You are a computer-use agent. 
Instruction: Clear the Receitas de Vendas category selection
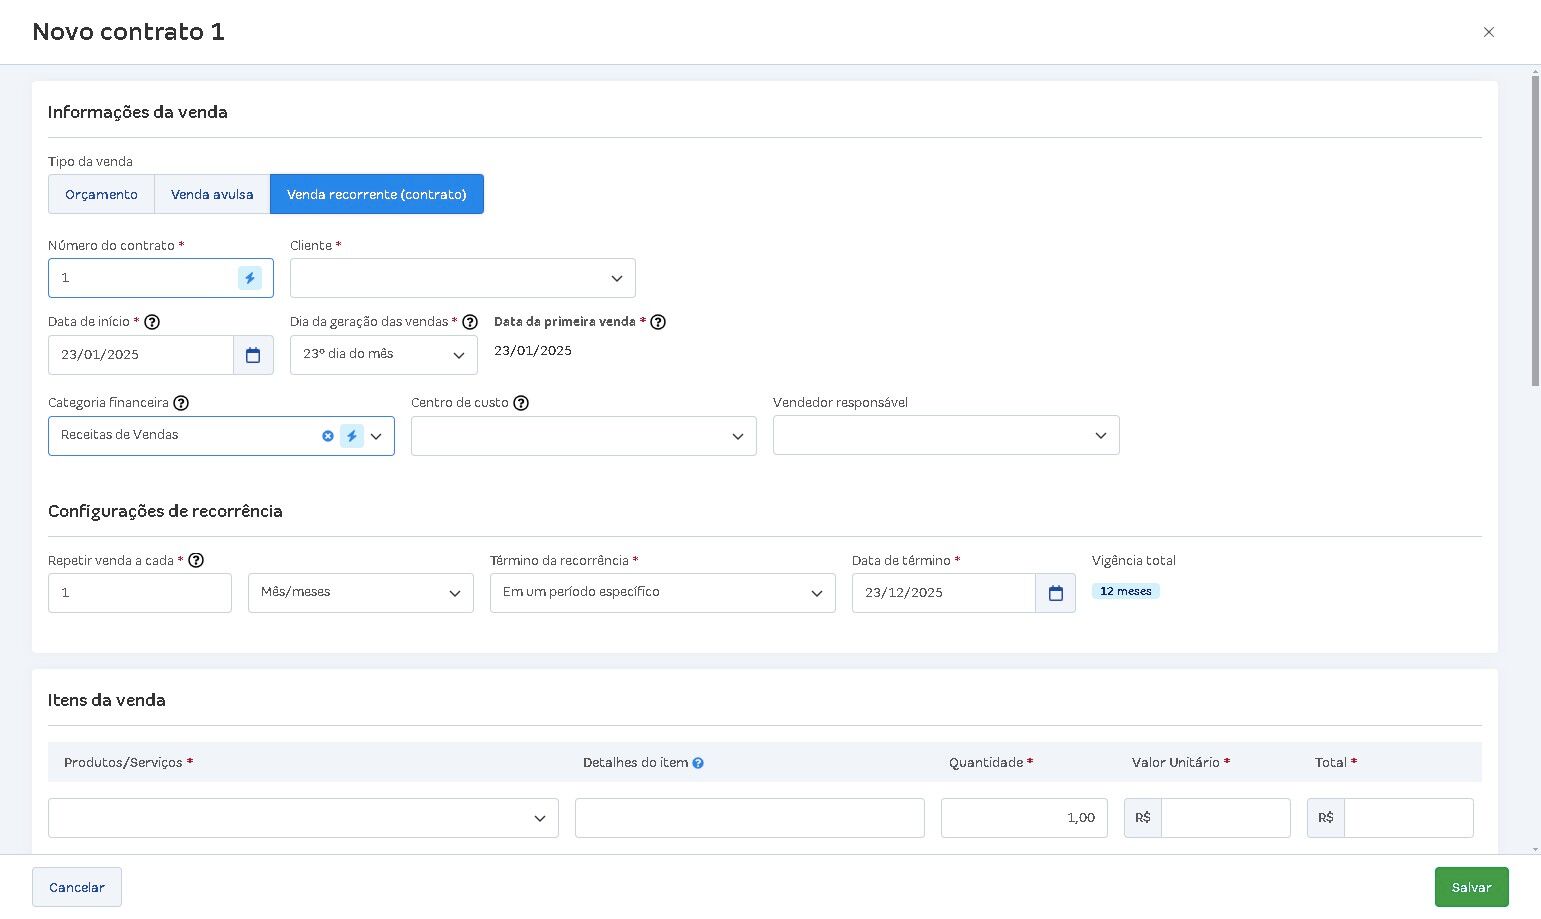pyautogui.click(x=328, y=436)
